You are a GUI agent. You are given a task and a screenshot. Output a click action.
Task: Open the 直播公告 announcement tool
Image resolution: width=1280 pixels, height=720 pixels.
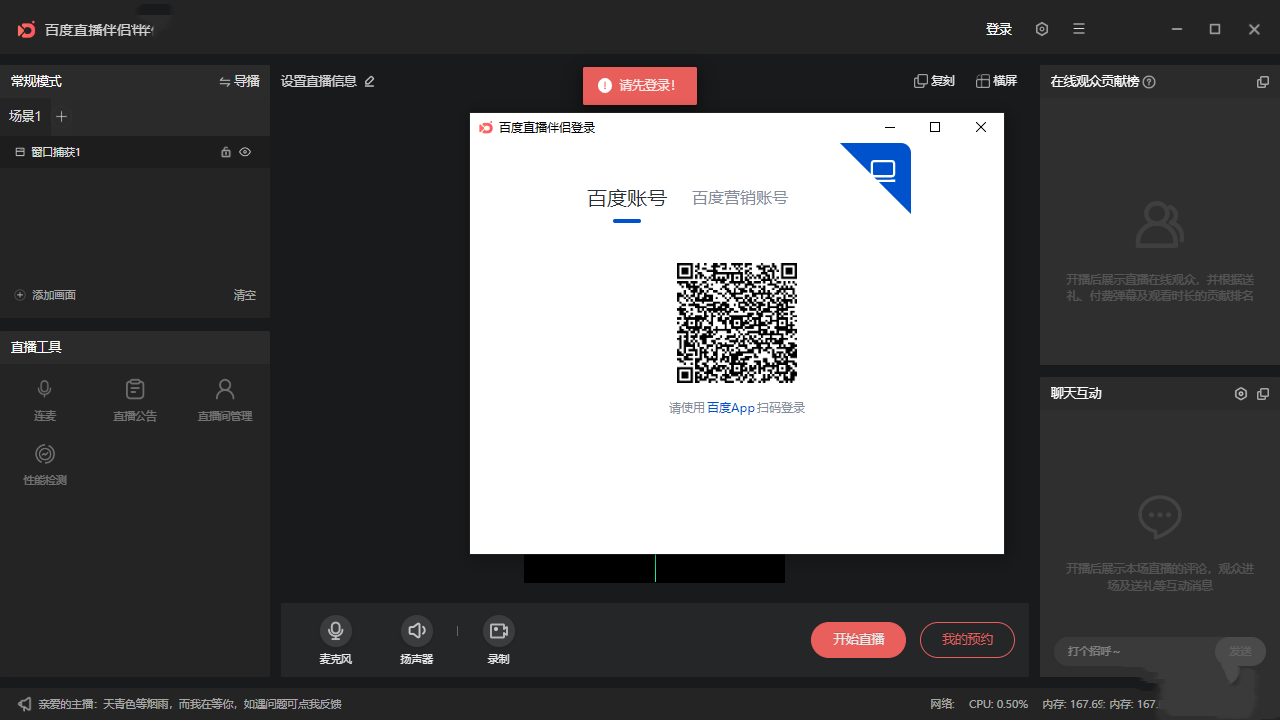pyautogui.click(x=135, y=390)
